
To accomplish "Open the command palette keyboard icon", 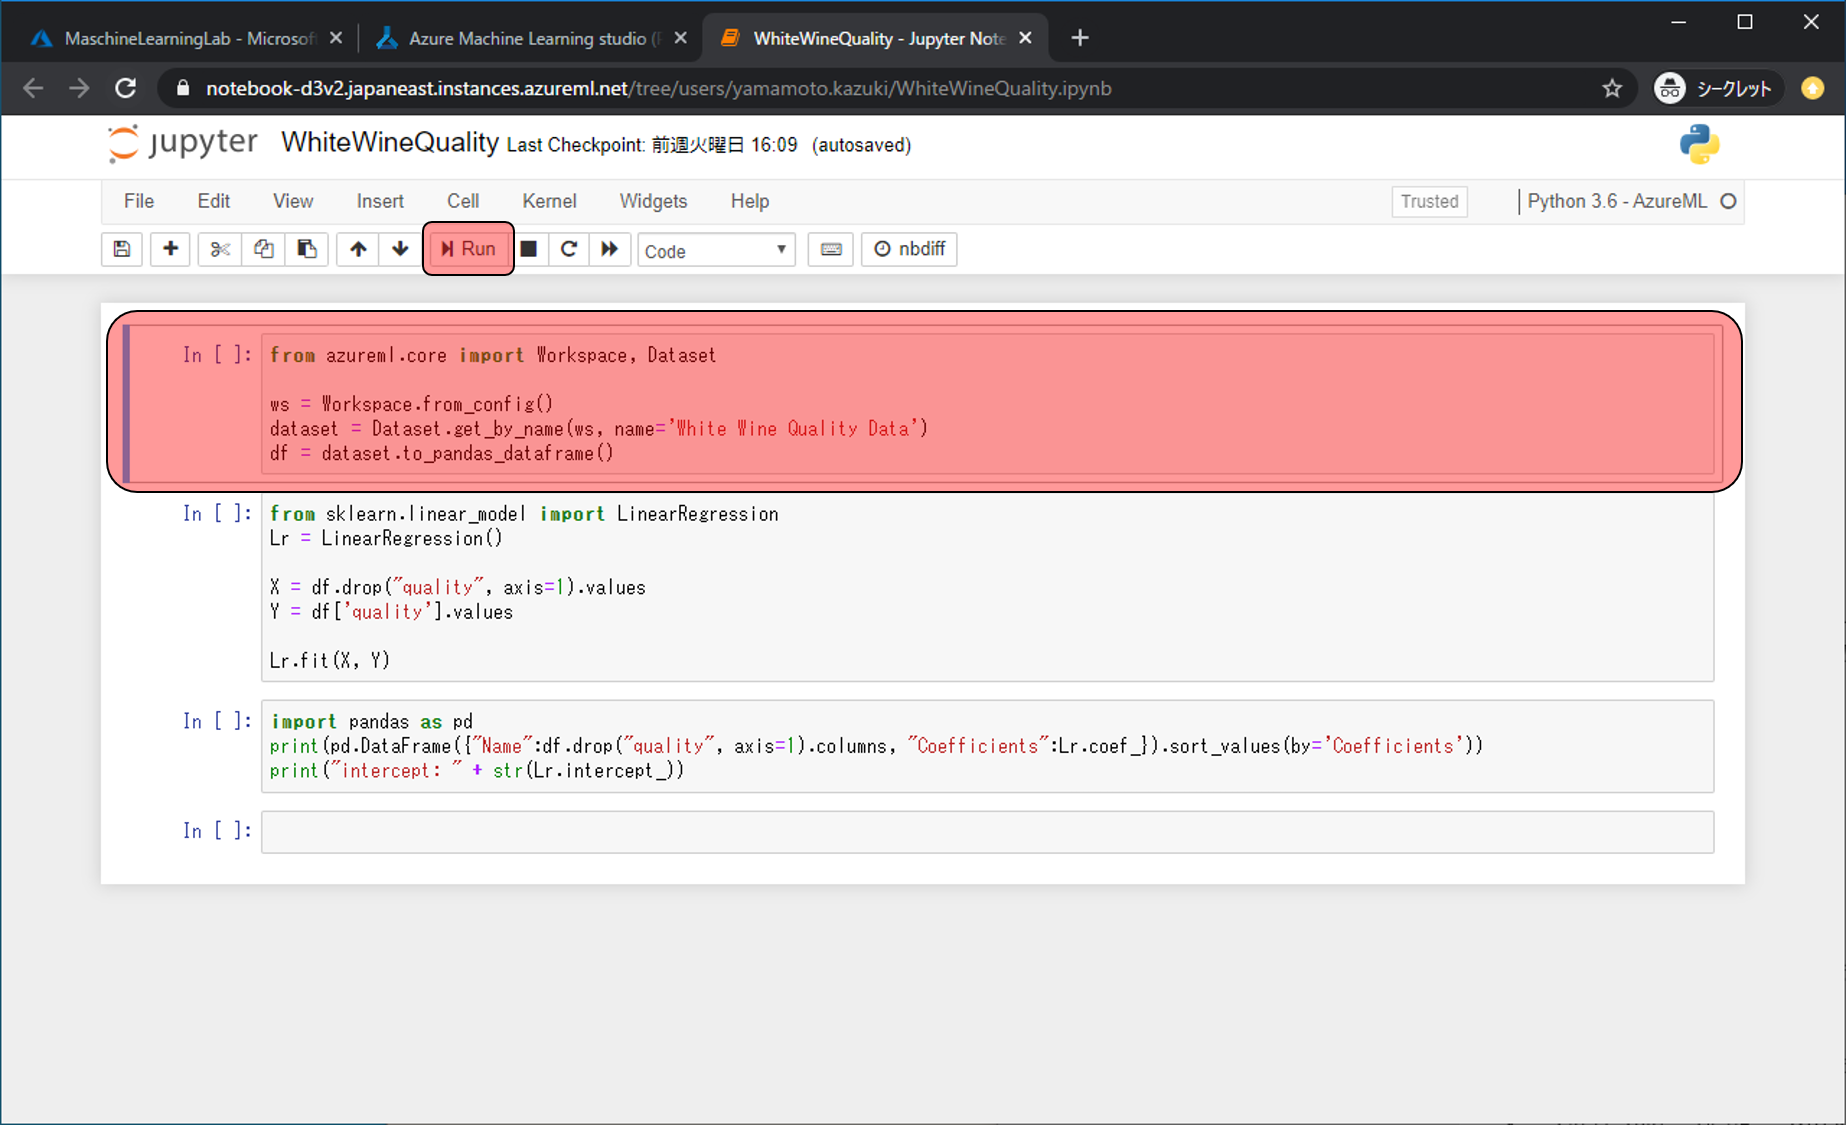I will click(x=831, y=249).
